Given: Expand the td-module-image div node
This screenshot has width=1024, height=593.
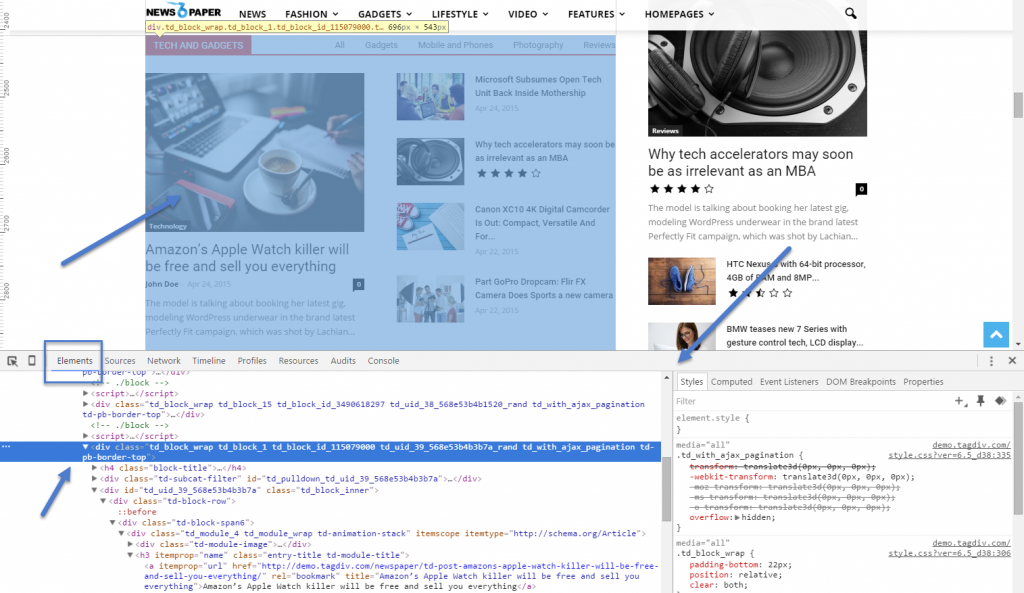Looking at the screenshot, I should tap(130, 544).
